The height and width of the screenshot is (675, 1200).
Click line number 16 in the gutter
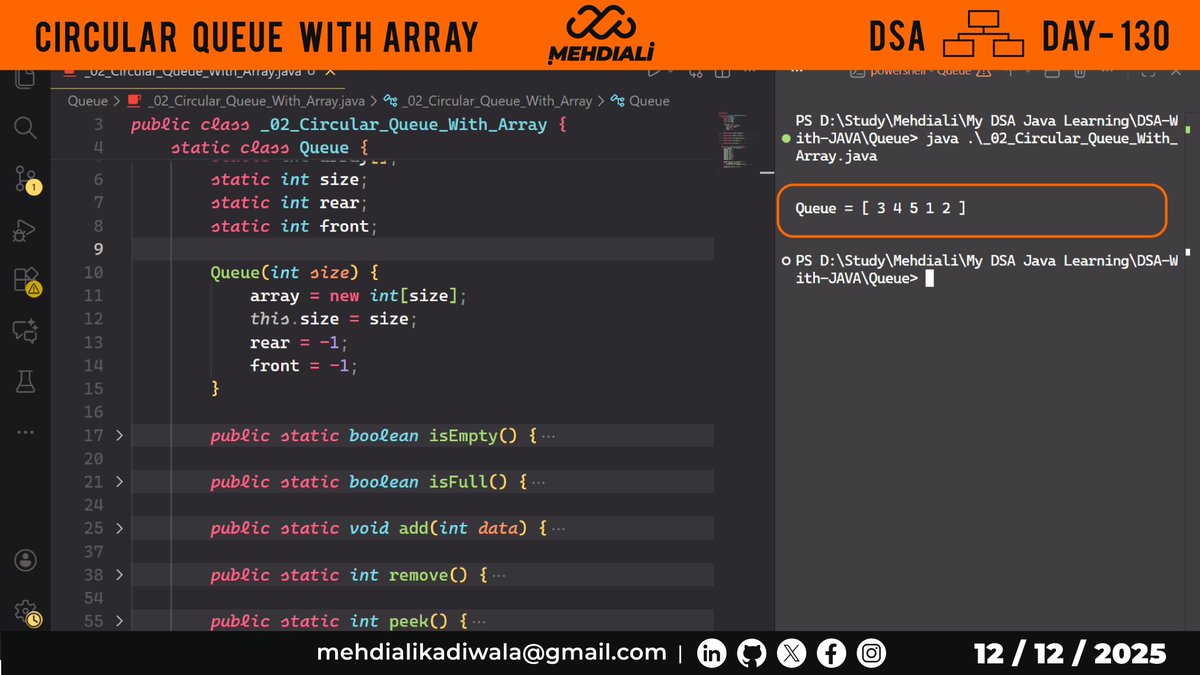point(93,412)
